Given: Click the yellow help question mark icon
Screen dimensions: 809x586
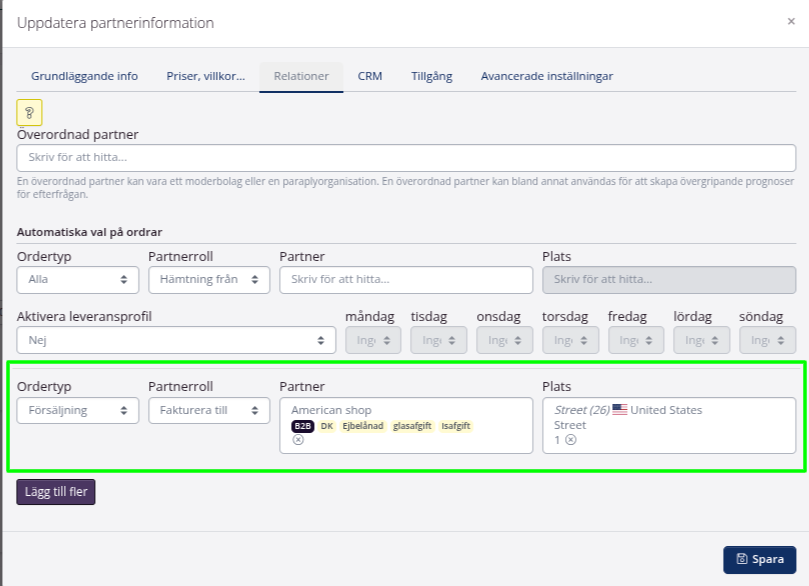Looking at the screenshot, I should click(x=29, y=112).
